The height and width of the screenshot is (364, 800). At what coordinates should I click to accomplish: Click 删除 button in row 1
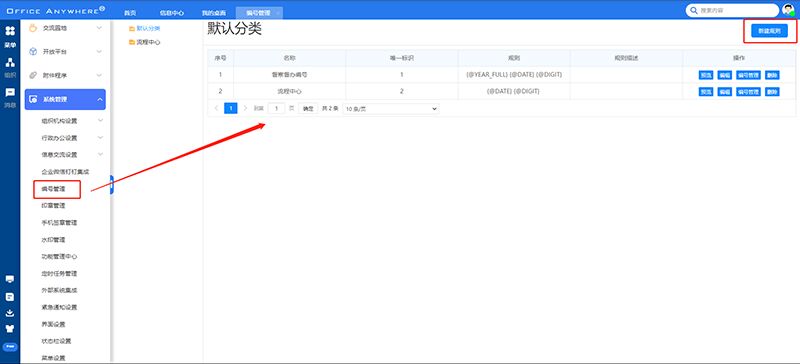[x=772, y=75]
